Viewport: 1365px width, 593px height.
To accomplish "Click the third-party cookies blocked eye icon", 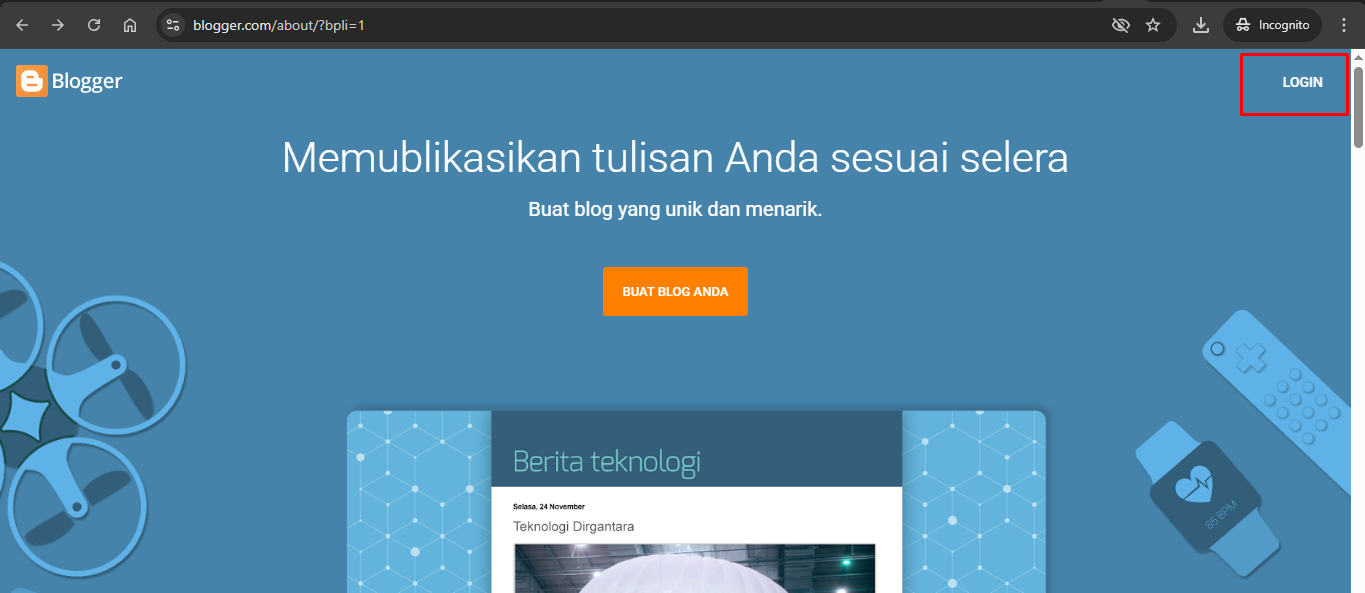I will (x=1121, y=25).
